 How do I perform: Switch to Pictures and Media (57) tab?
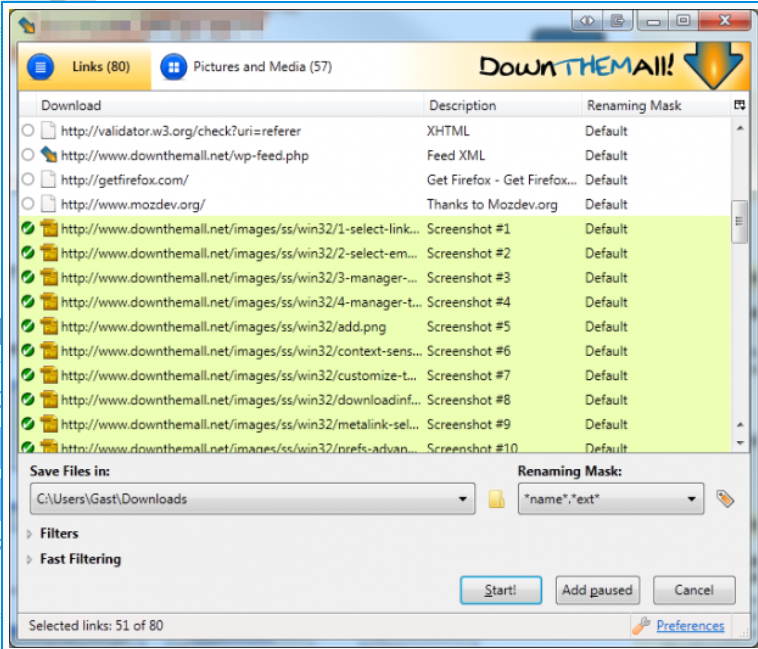246,67
